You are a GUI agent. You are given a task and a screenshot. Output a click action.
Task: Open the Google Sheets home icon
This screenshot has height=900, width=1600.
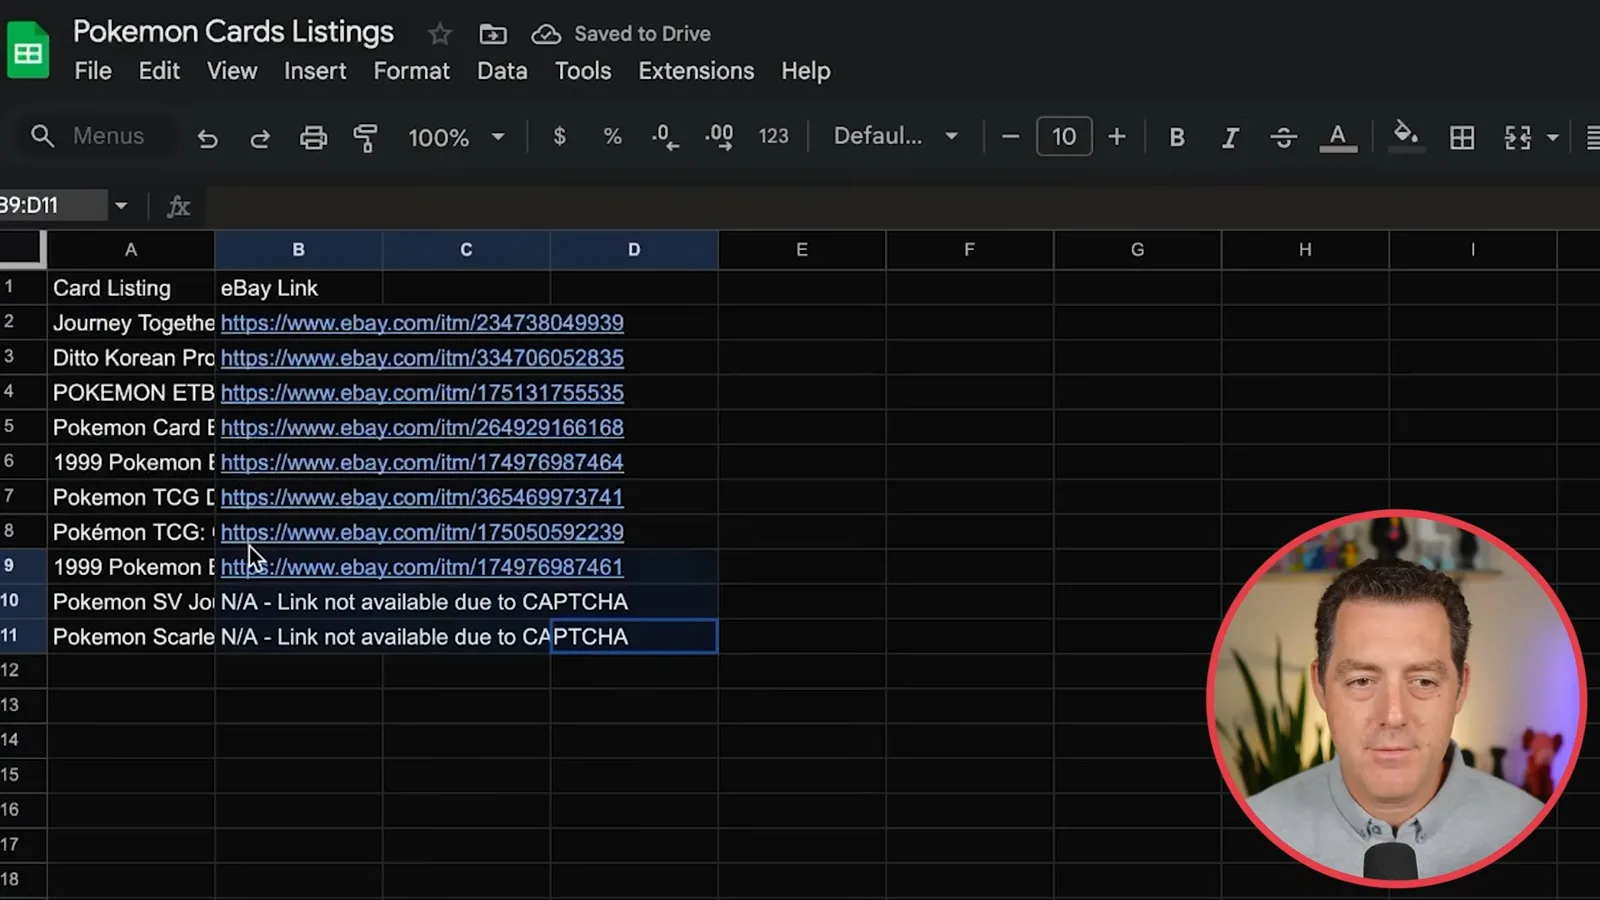[28, 51]
